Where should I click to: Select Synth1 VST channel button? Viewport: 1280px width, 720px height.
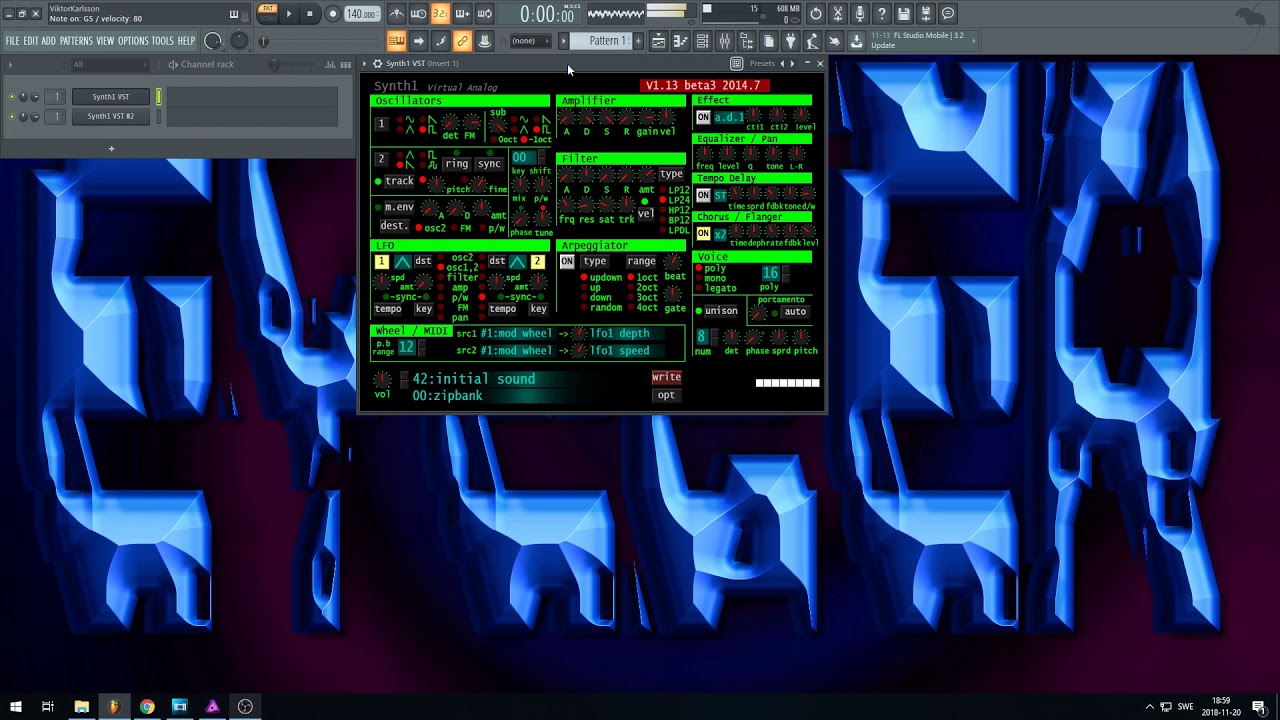(x=110, y=97)
